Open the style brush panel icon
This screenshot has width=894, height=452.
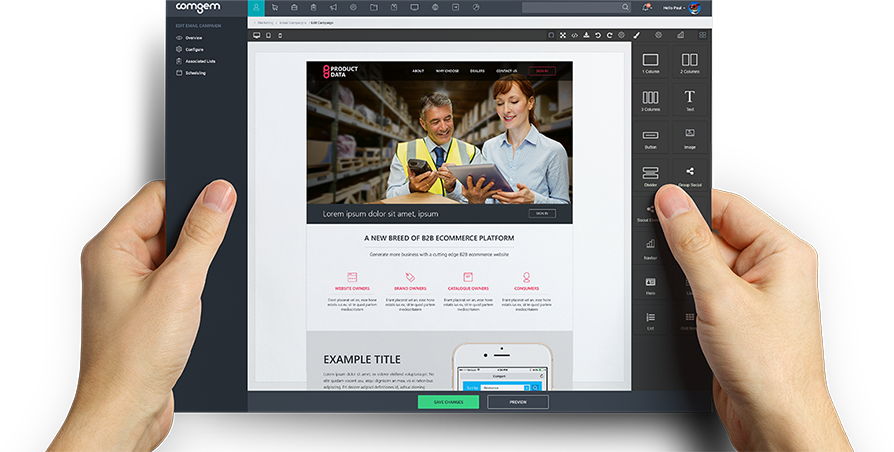[637, 35]
